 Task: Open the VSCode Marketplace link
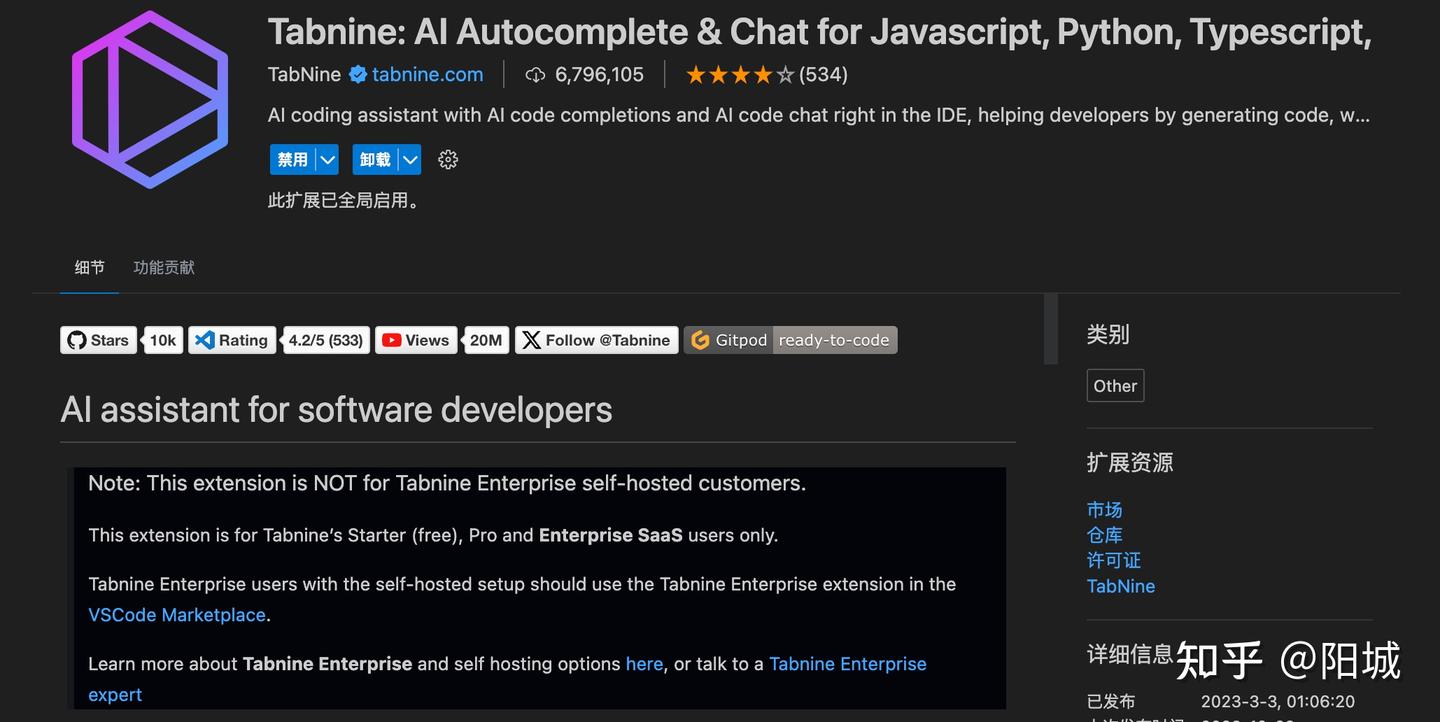coord(177,615)
